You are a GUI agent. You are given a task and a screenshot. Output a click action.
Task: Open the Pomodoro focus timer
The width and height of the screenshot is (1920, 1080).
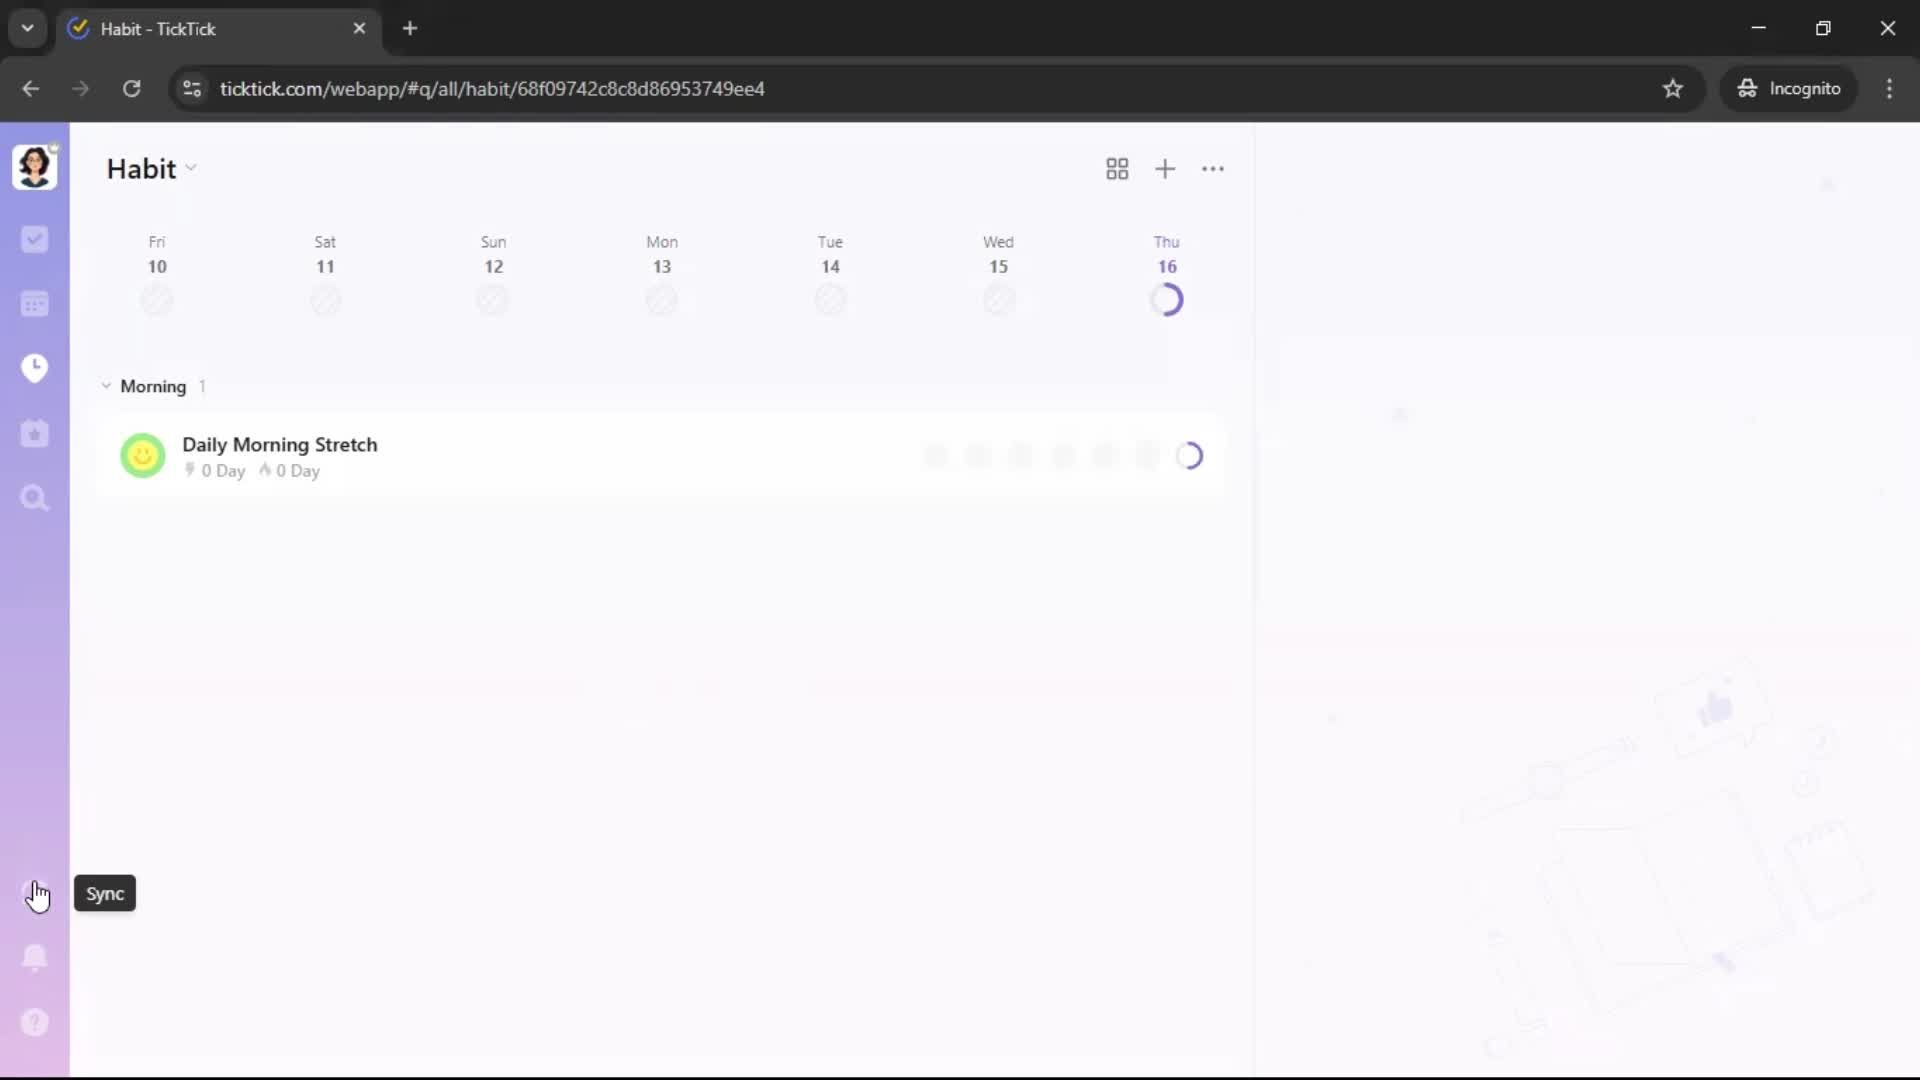[x=34, y=368]
